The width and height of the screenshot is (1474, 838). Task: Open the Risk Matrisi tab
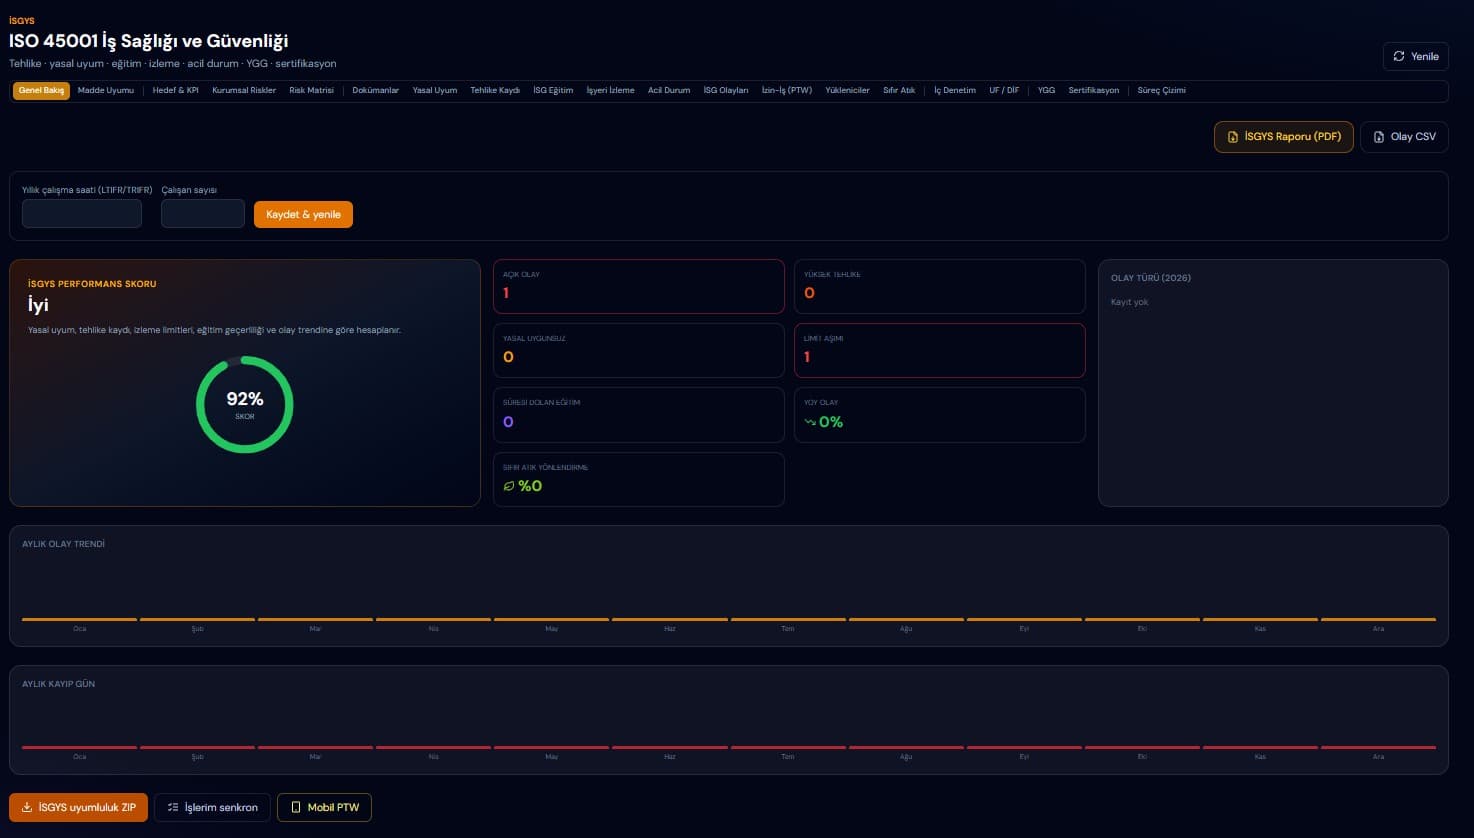(x=312, y=91)
